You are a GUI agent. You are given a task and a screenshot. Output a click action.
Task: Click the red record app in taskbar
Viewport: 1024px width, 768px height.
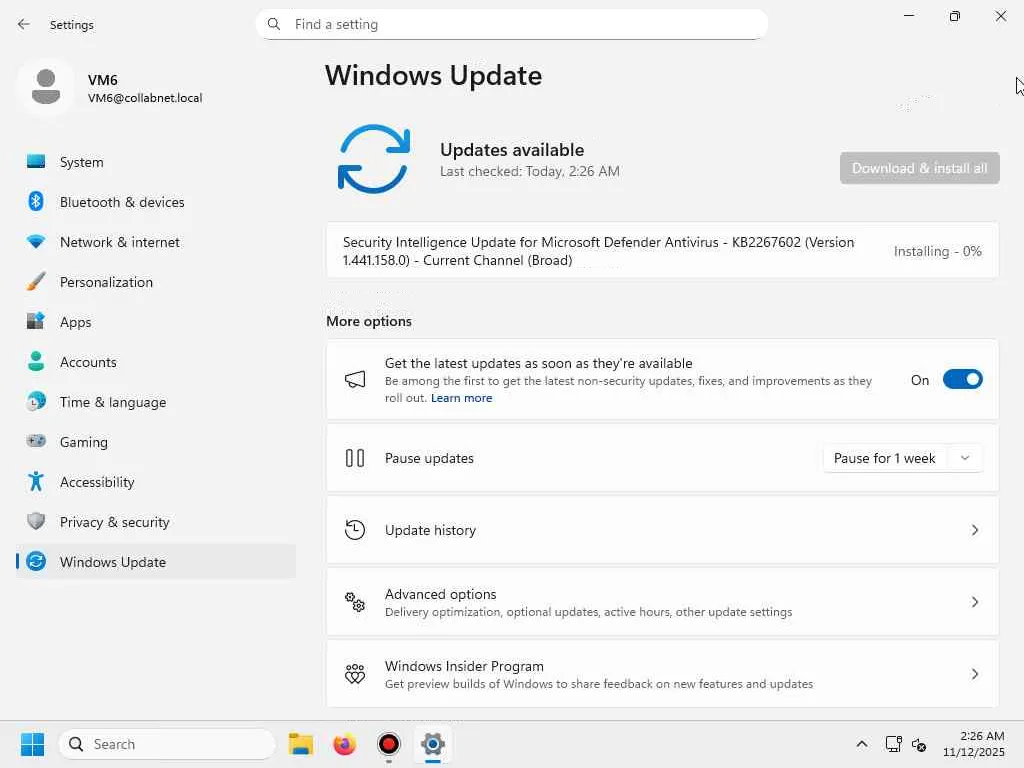click(x=389, y=744)
